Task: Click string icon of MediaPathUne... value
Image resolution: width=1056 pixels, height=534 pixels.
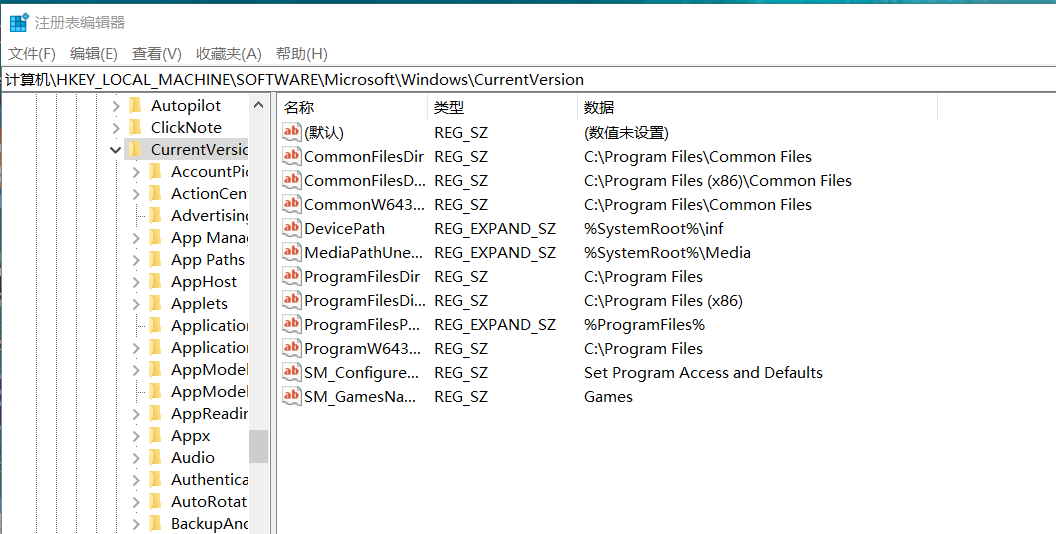Action: click(292, 253)
